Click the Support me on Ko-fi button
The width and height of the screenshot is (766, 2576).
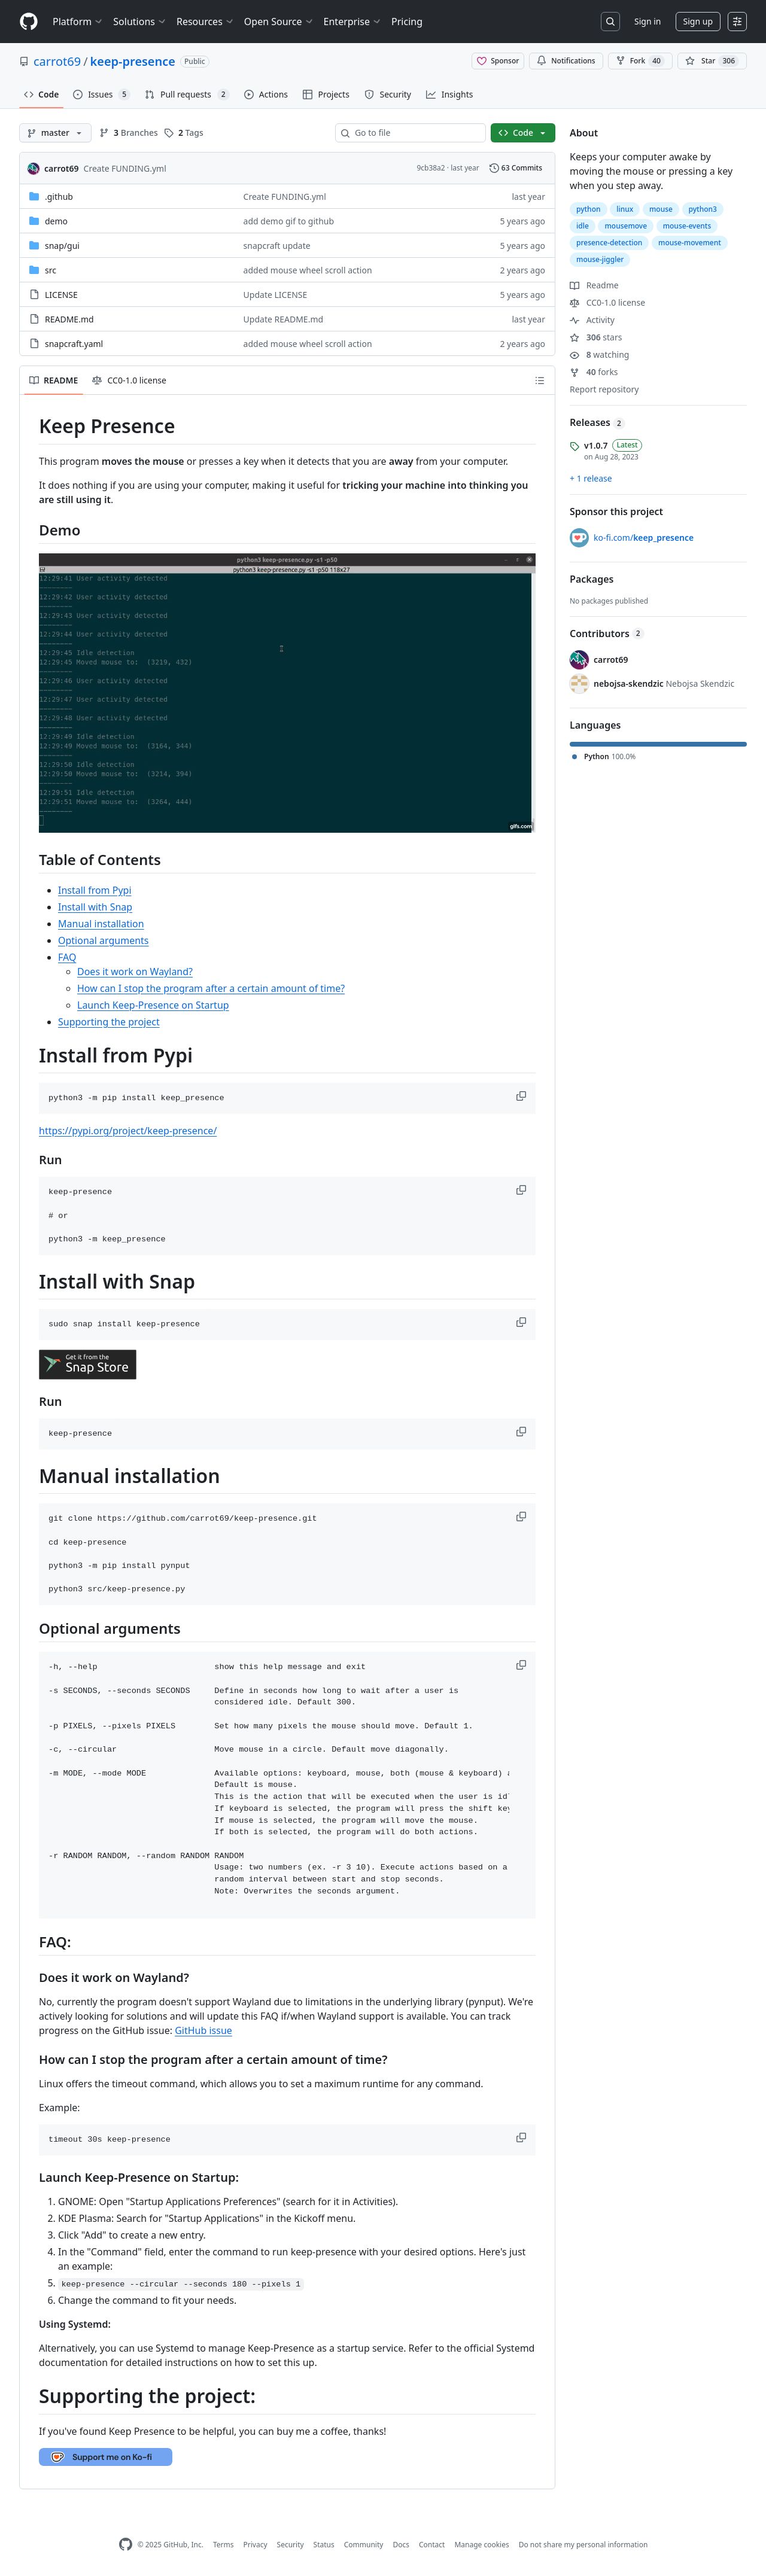pyautogui.click(x=105, y=2456)
